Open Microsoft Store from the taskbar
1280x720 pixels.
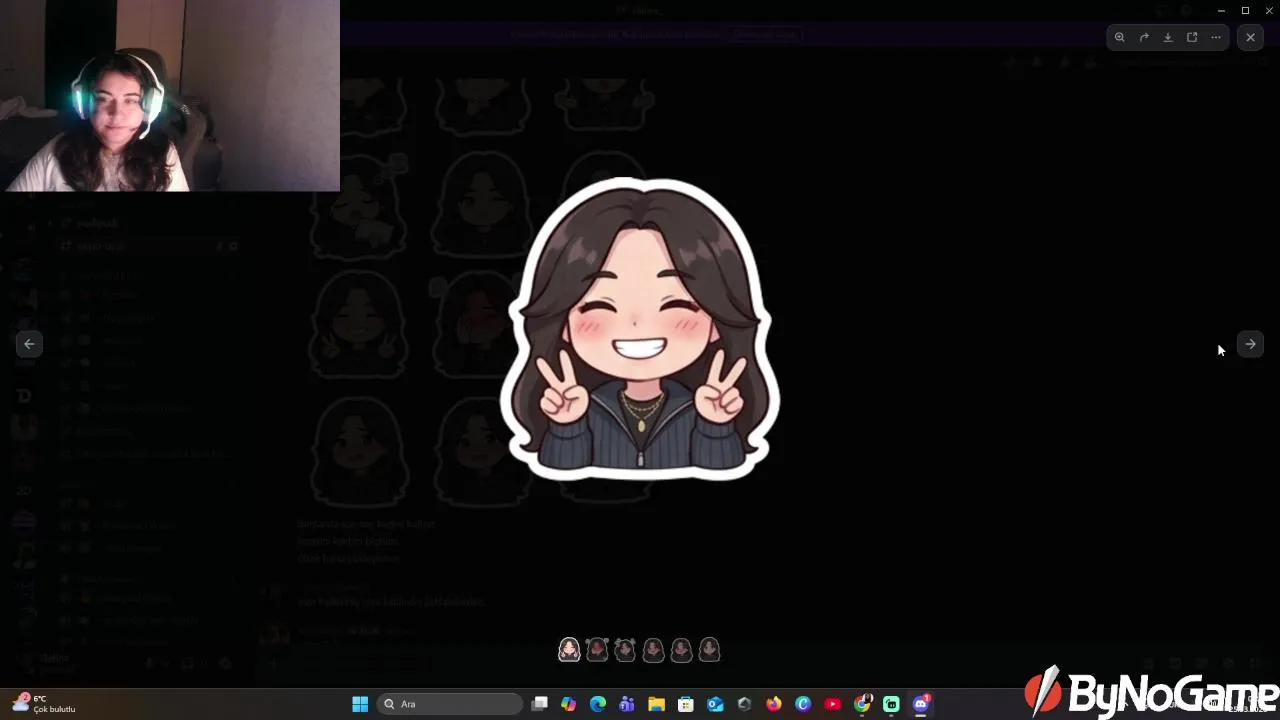(686, 704)
